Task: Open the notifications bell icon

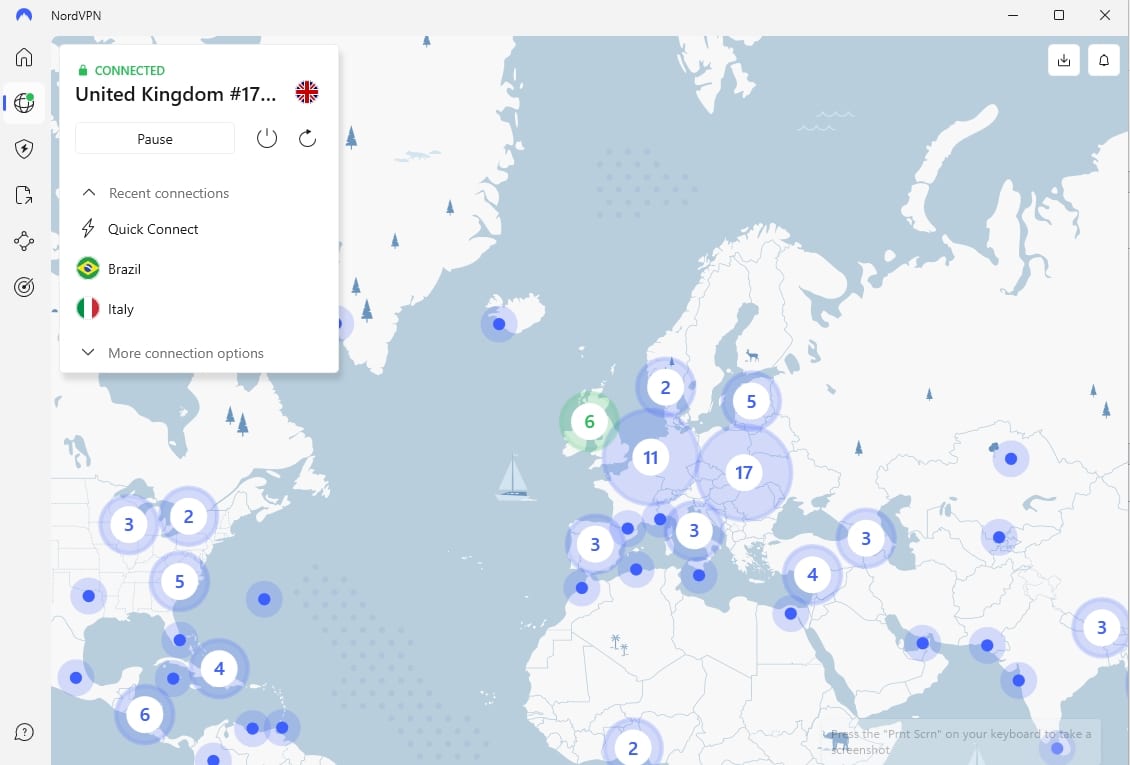Action: click(1103, 60)
